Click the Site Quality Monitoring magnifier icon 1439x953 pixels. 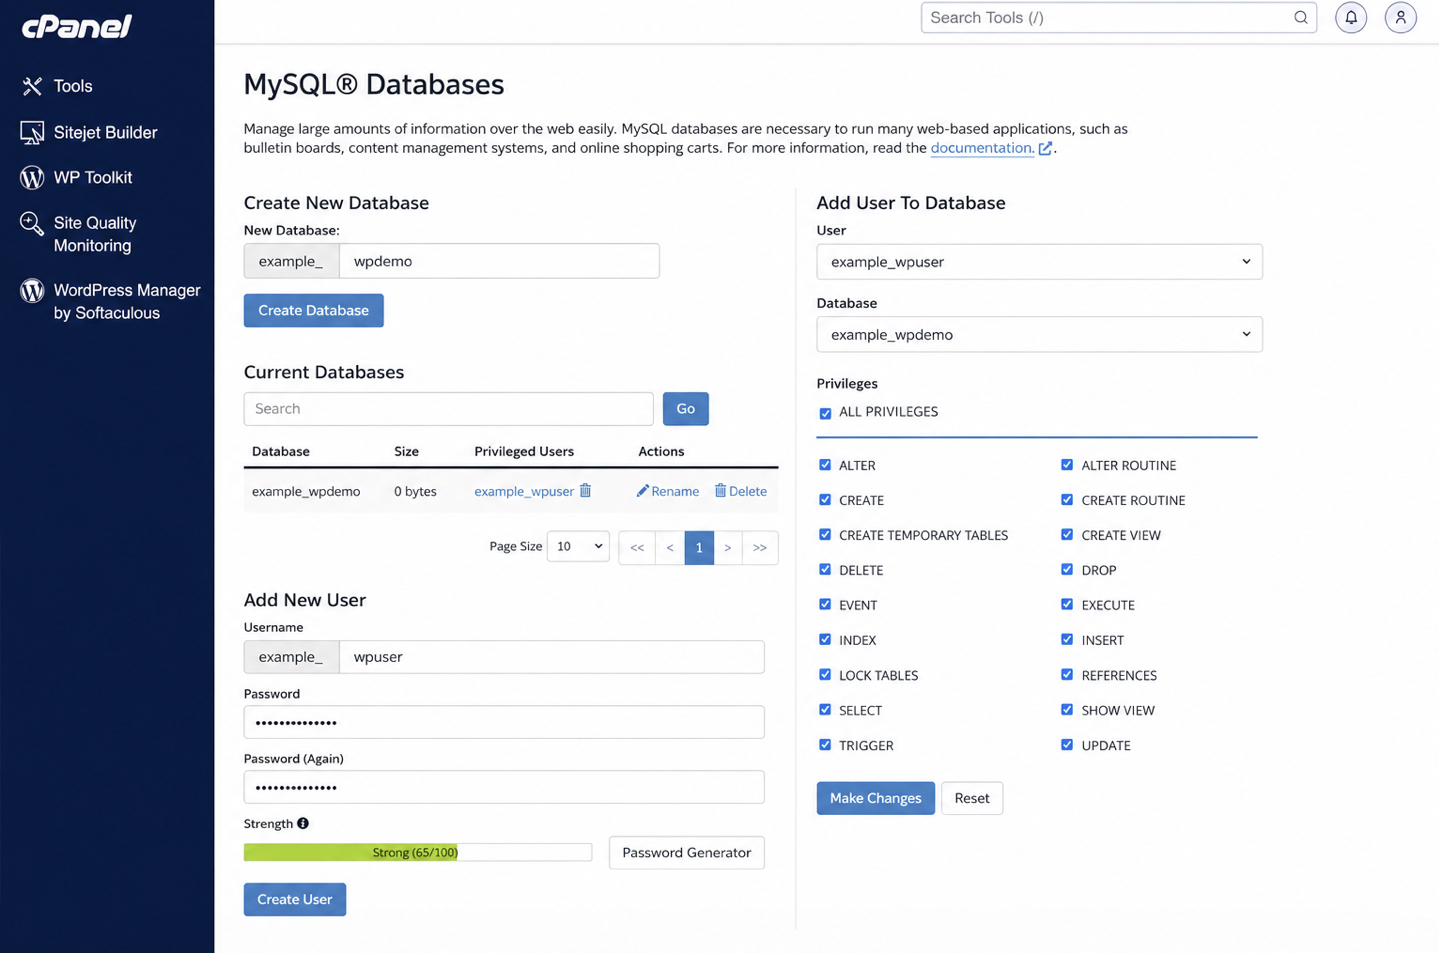click(x=32, y=223)
